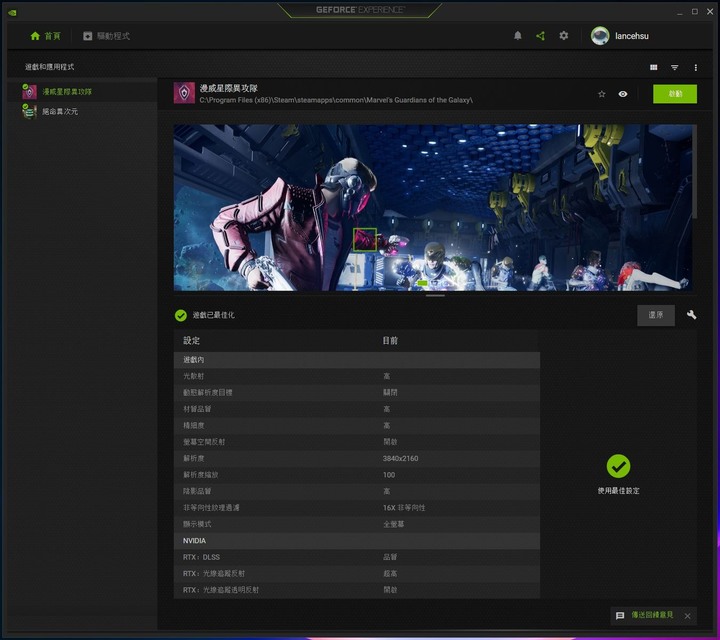720x640 pixels.
Task: Launch game with green 啟動 button
Action: coord(675,94)
